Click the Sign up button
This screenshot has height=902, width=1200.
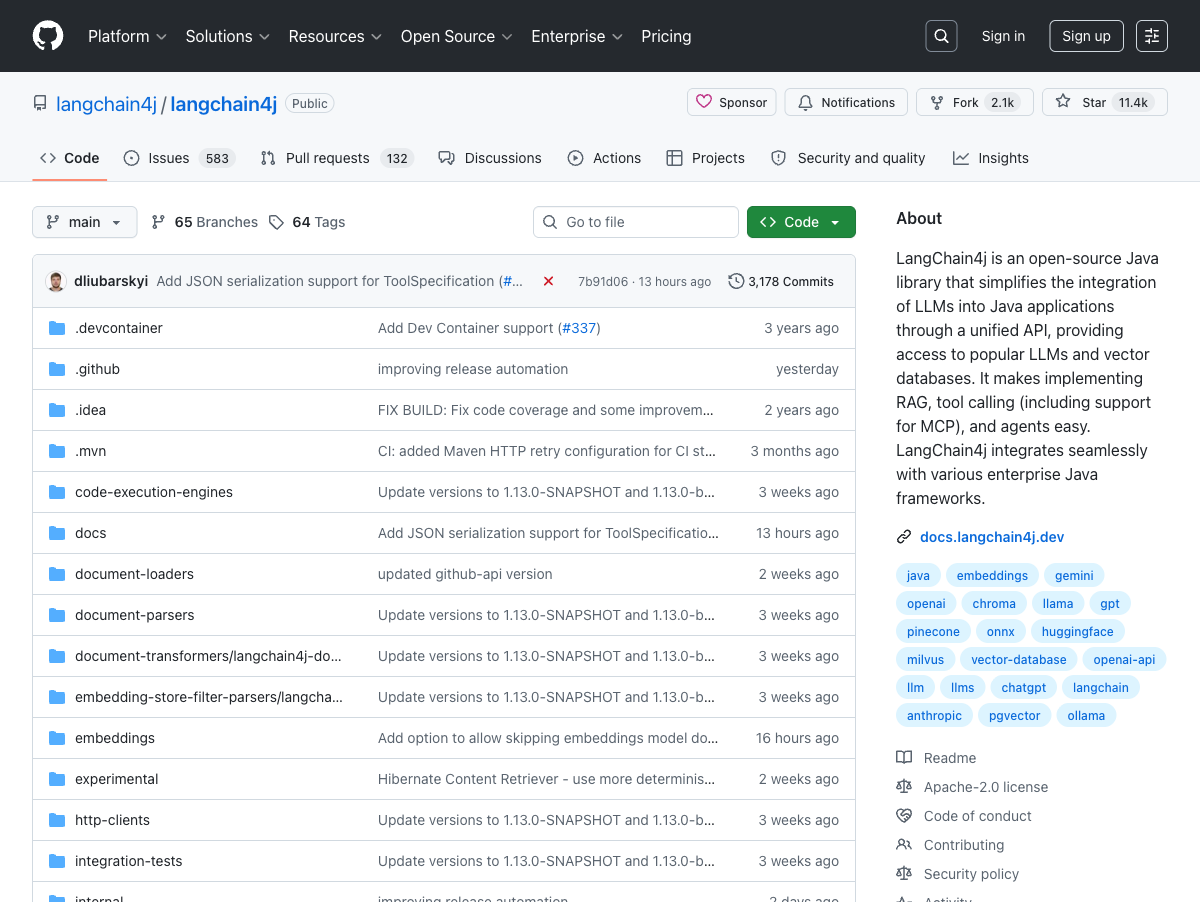click(1086, 35)
